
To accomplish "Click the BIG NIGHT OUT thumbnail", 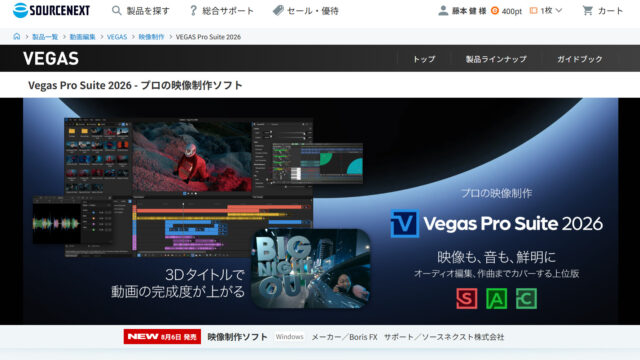I will [311, 268].
